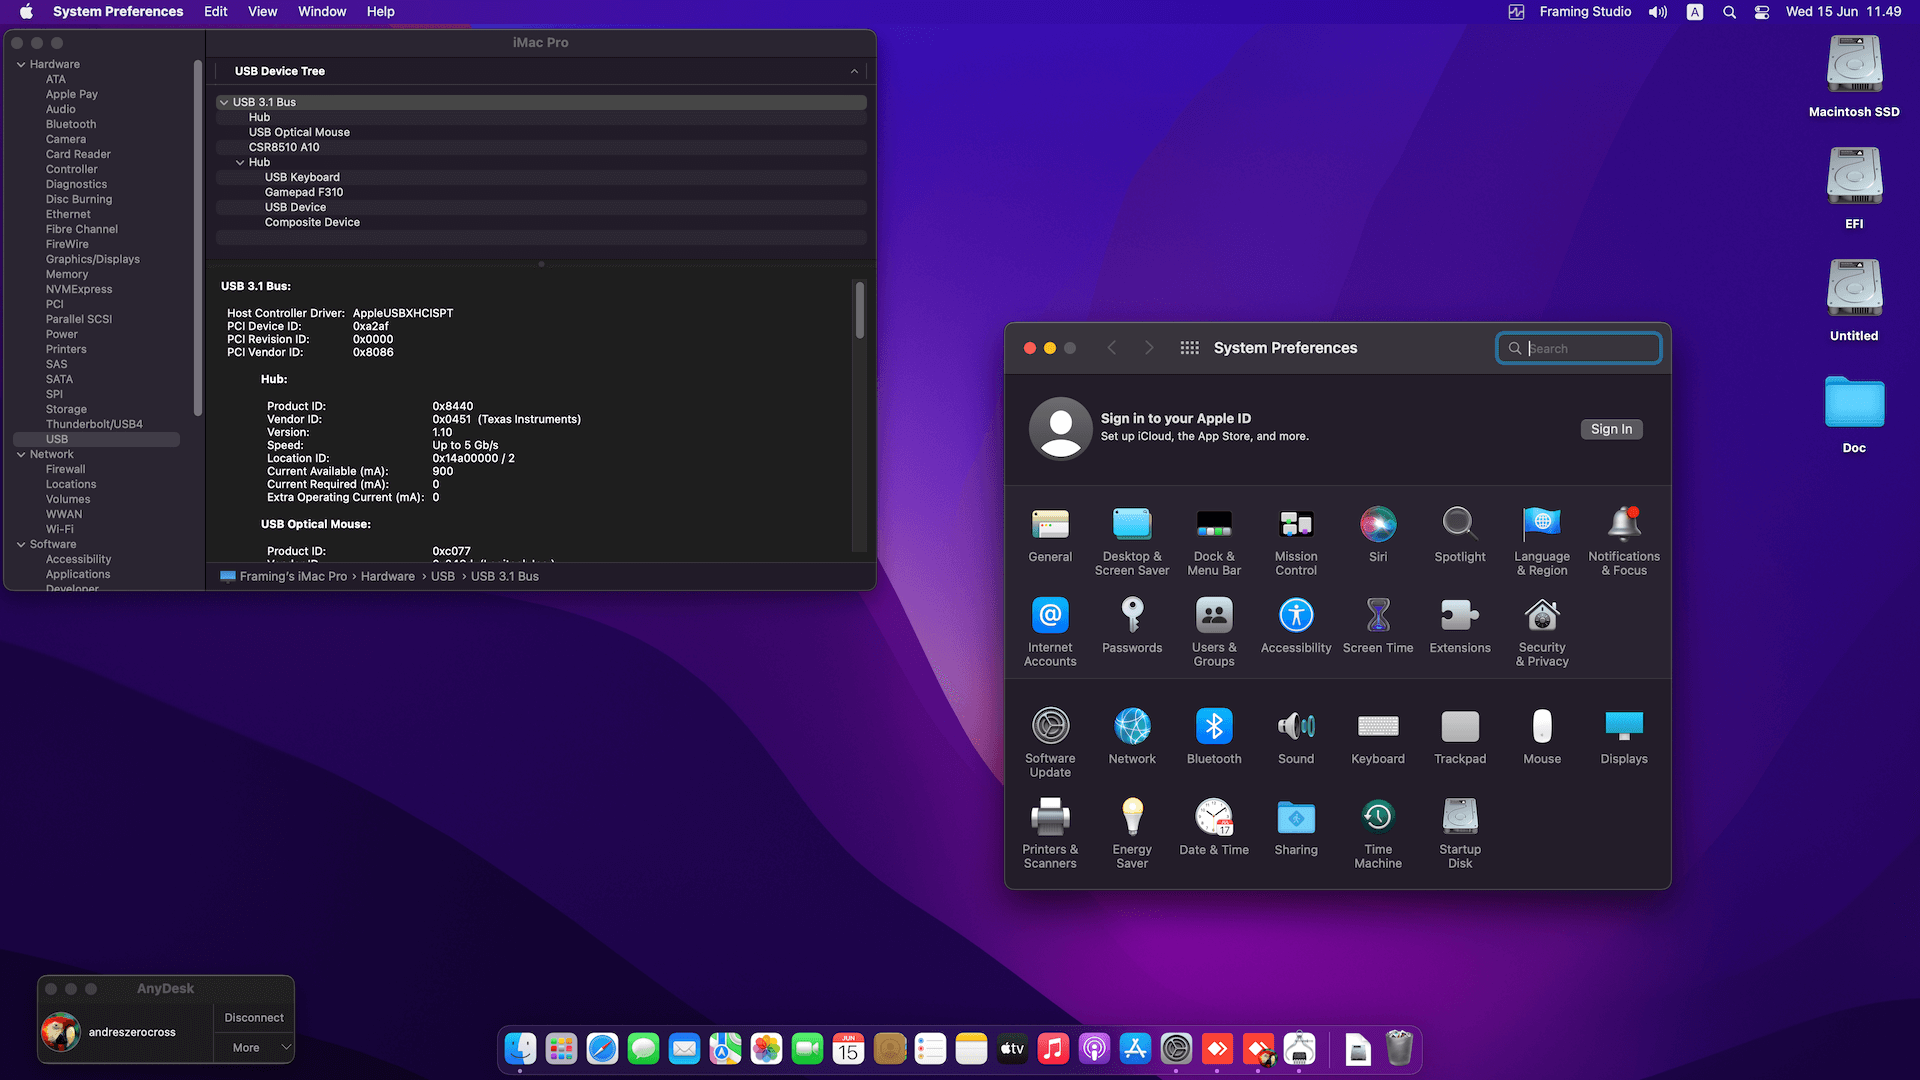Screen dimensions: 1920x1080
Task: Open the General preferences pane
Action: click(1050, 524)
